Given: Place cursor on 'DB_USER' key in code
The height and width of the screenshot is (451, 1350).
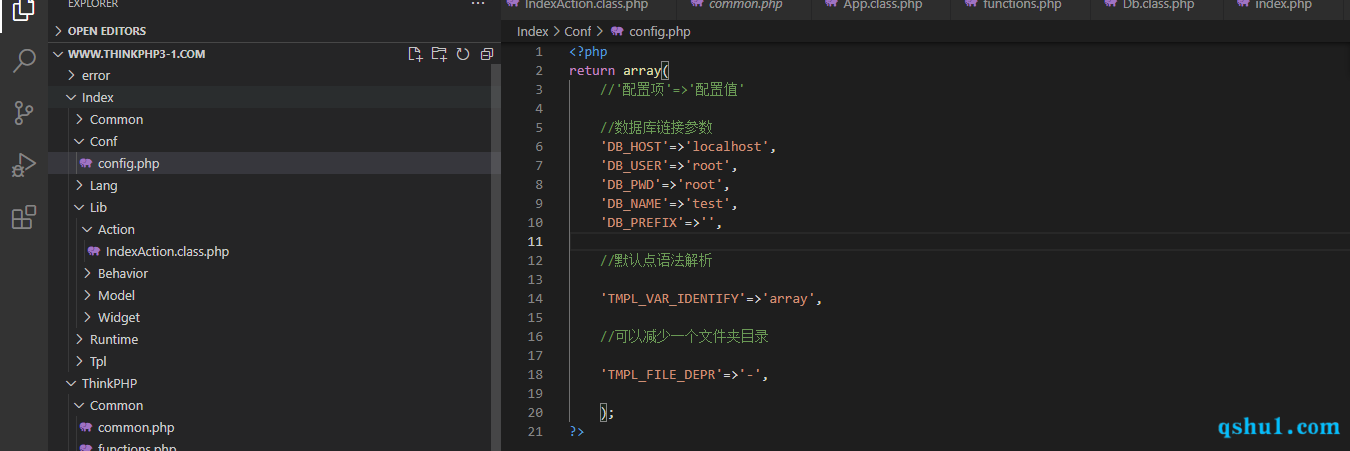Looking at the screenshot, I should pos(635,165).
